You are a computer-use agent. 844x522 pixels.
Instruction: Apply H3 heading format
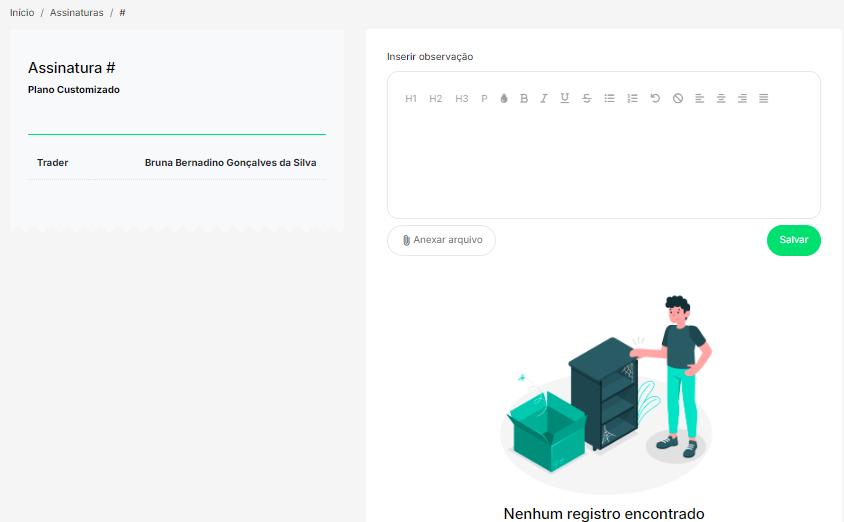click(461, 99)
